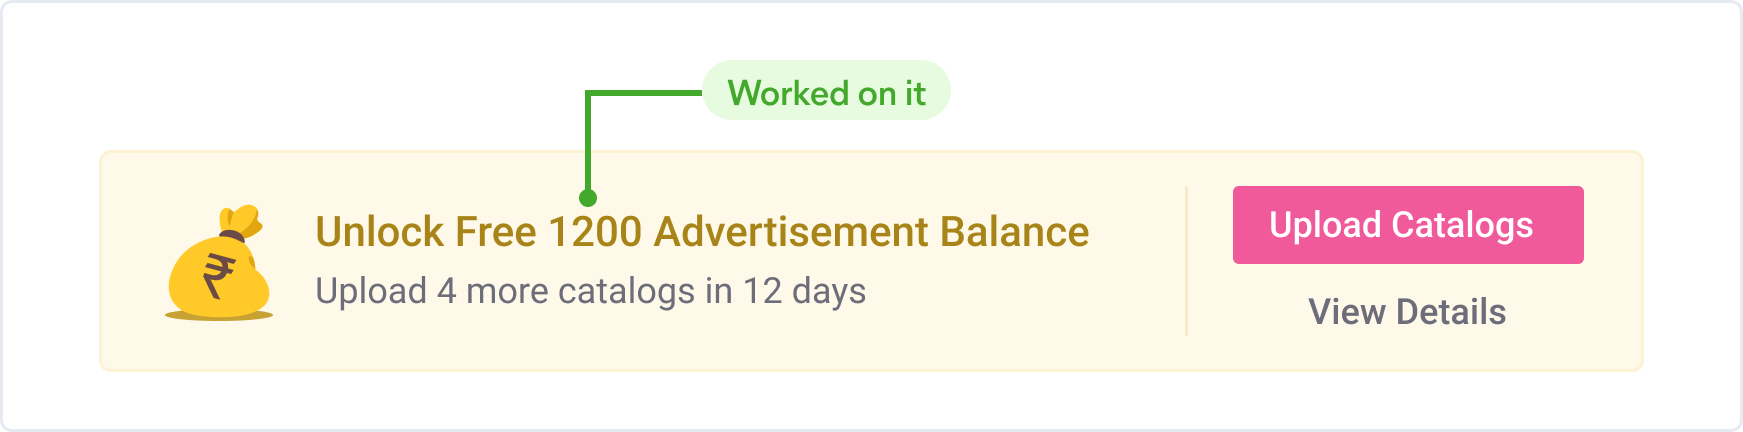Click the "Unlock Free 1200 Advertisement Balance" heading
The width and height of the screenshot is (1743, 432).
[x=702, y=232]
